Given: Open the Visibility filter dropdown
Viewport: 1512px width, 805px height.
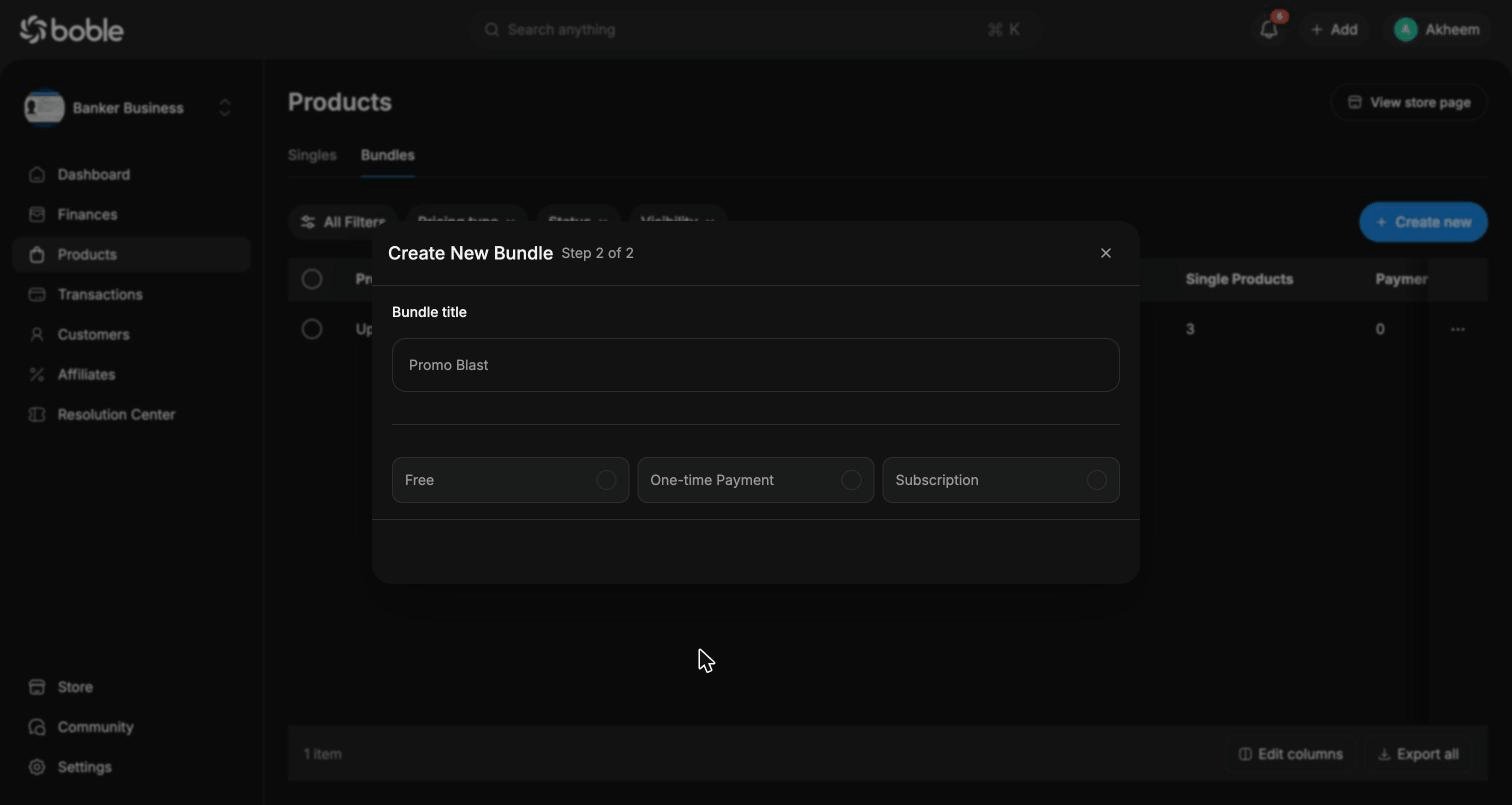Looking at the screenshot, I should point(677,222).
